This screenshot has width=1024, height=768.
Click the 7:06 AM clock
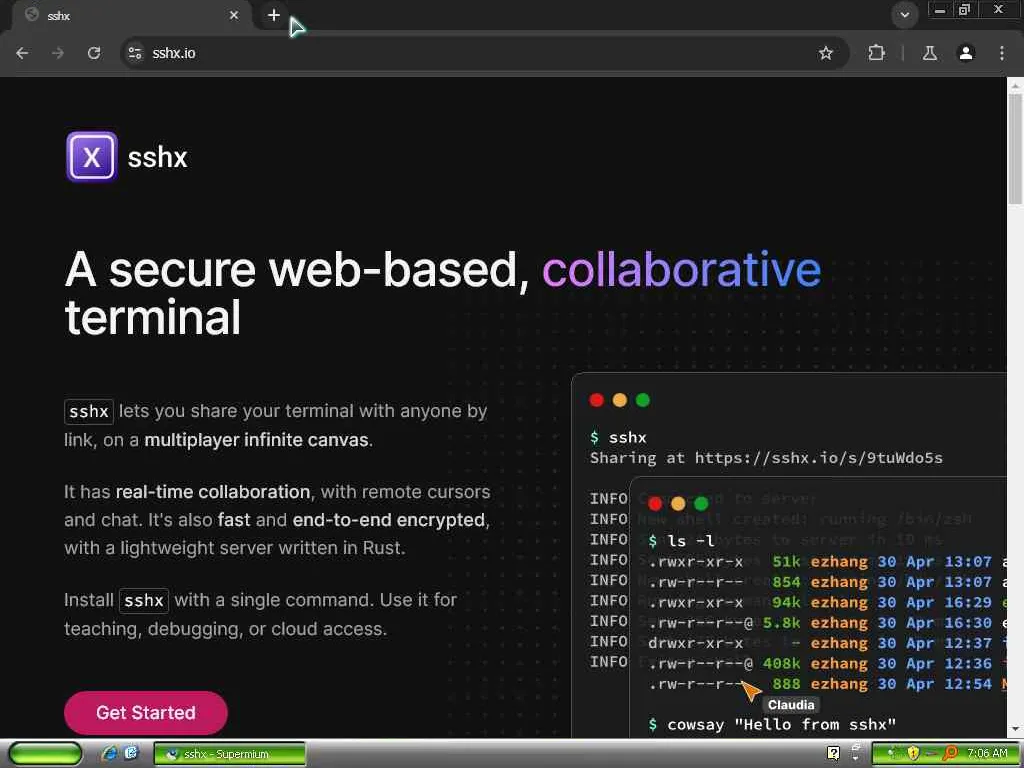tap(987, 754)
